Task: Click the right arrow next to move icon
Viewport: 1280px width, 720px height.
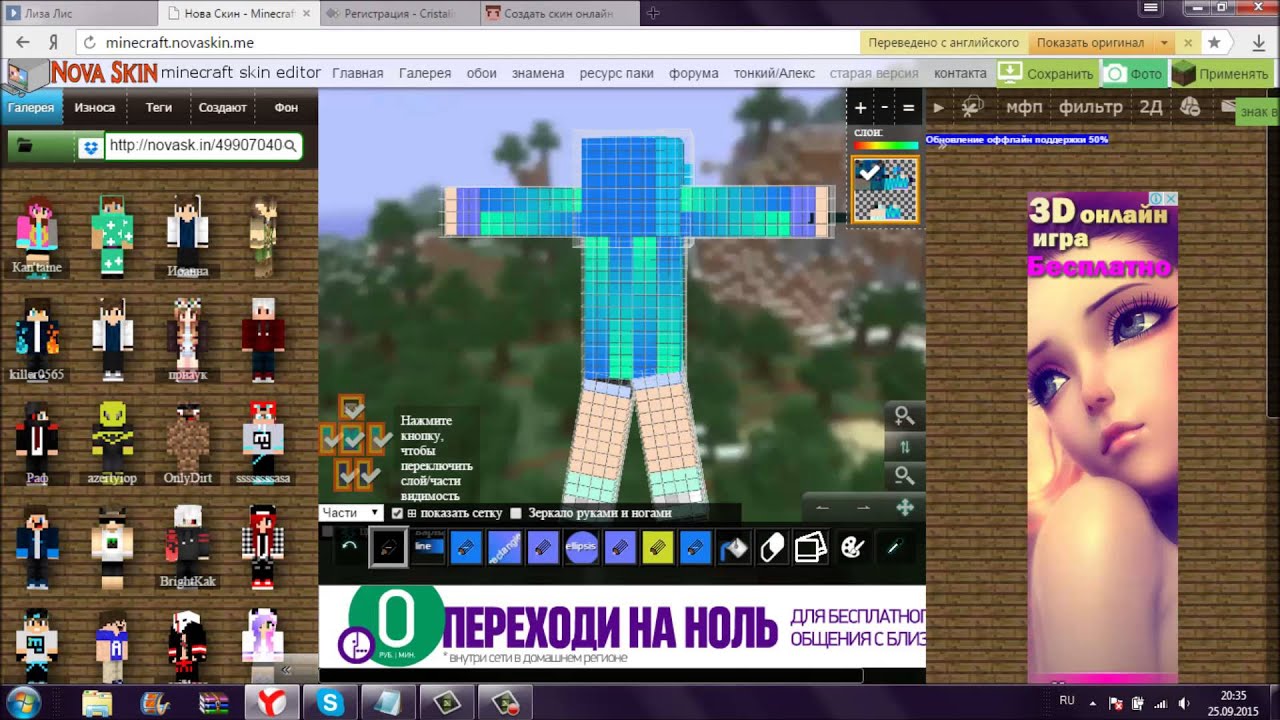Action: coord(863,507)
